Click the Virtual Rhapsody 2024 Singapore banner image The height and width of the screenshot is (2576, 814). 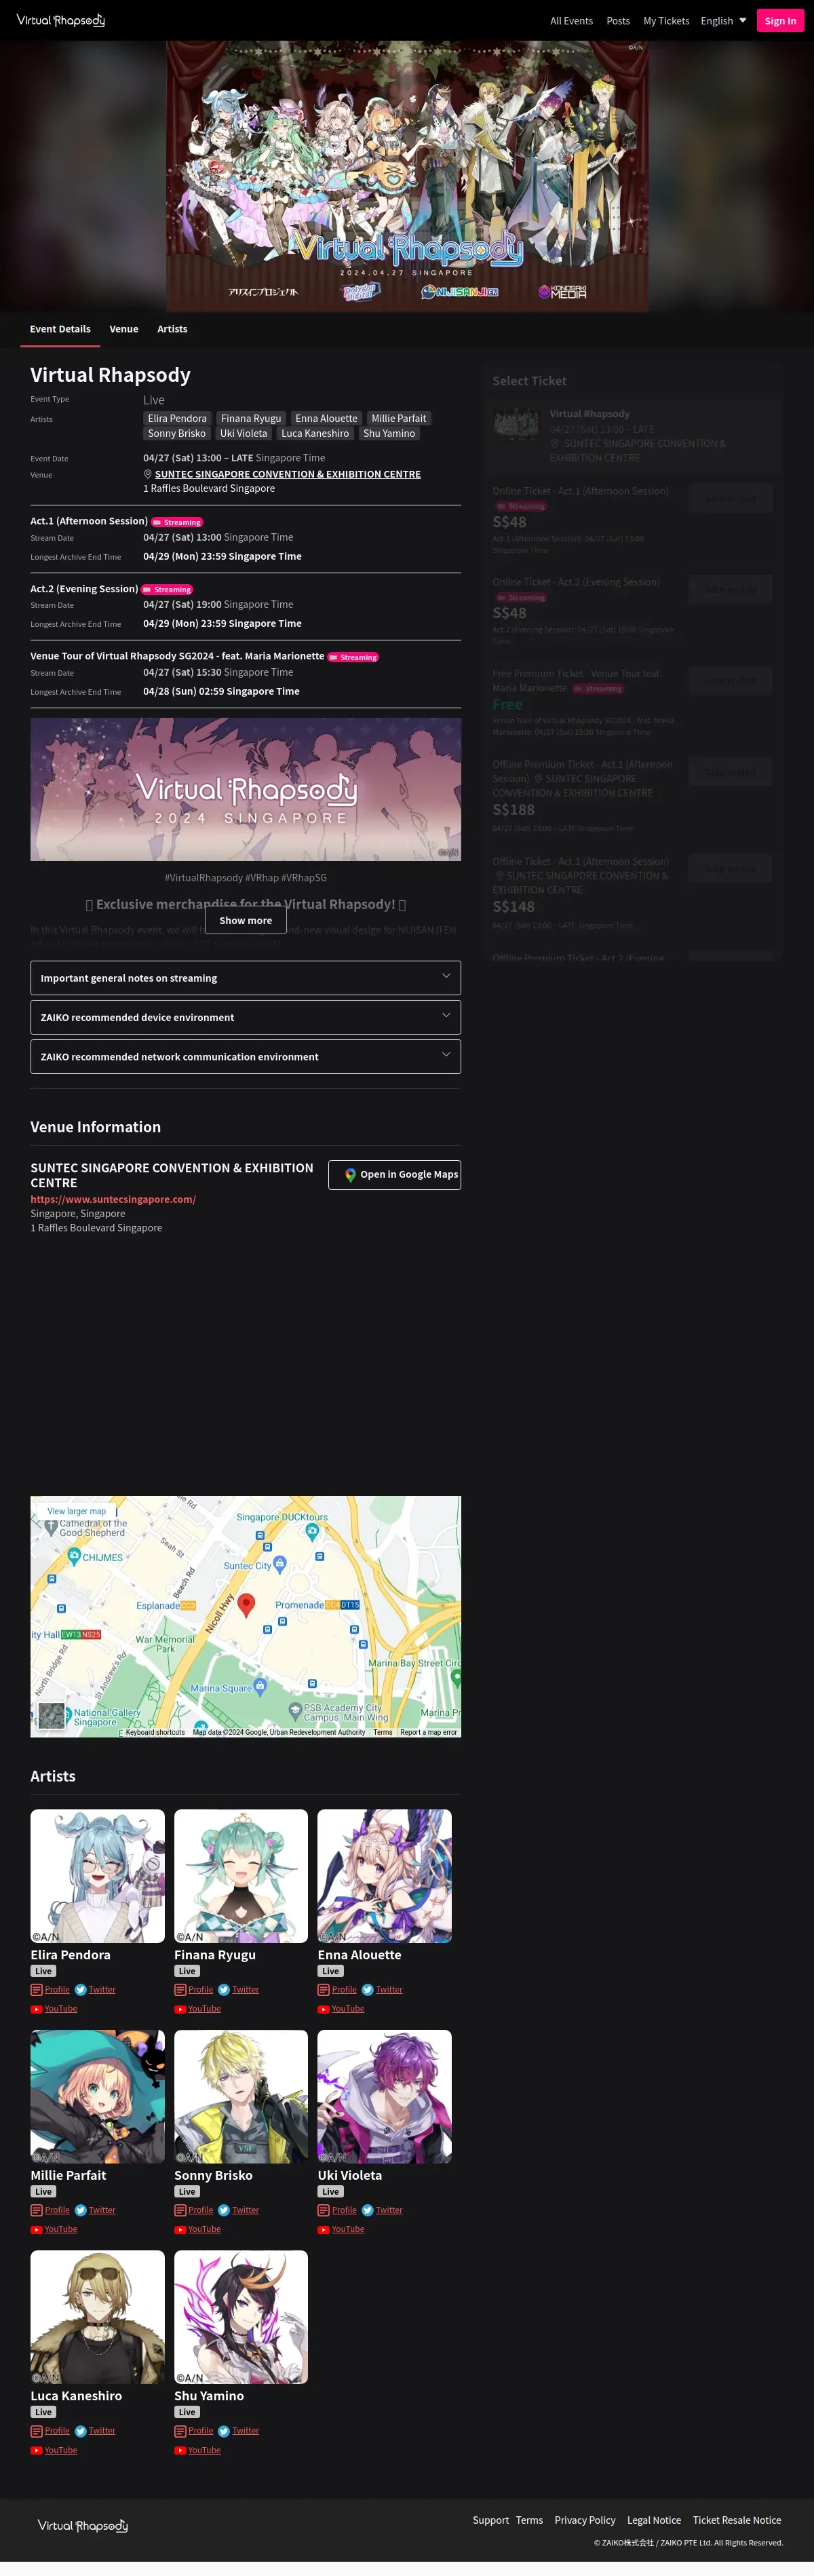[246, 789]
